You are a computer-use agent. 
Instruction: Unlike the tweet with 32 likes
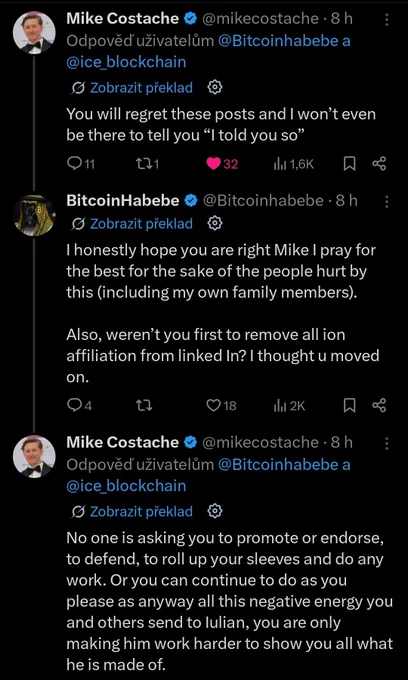(x=222, y=164)
